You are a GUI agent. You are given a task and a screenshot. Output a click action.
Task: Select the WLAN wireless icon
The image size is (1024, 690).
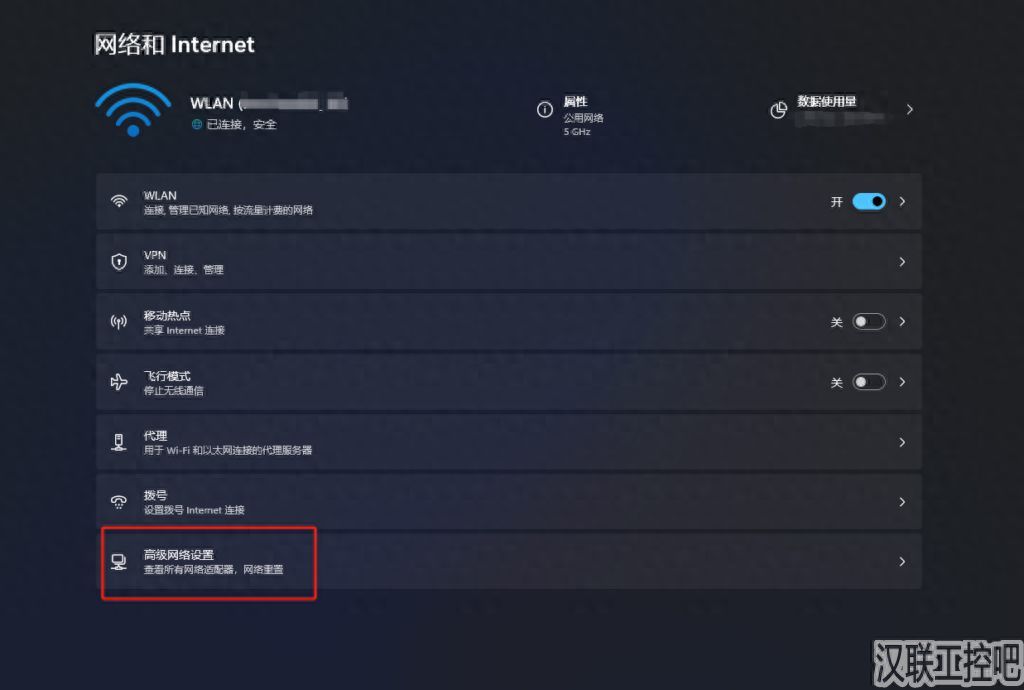point(119,201)
